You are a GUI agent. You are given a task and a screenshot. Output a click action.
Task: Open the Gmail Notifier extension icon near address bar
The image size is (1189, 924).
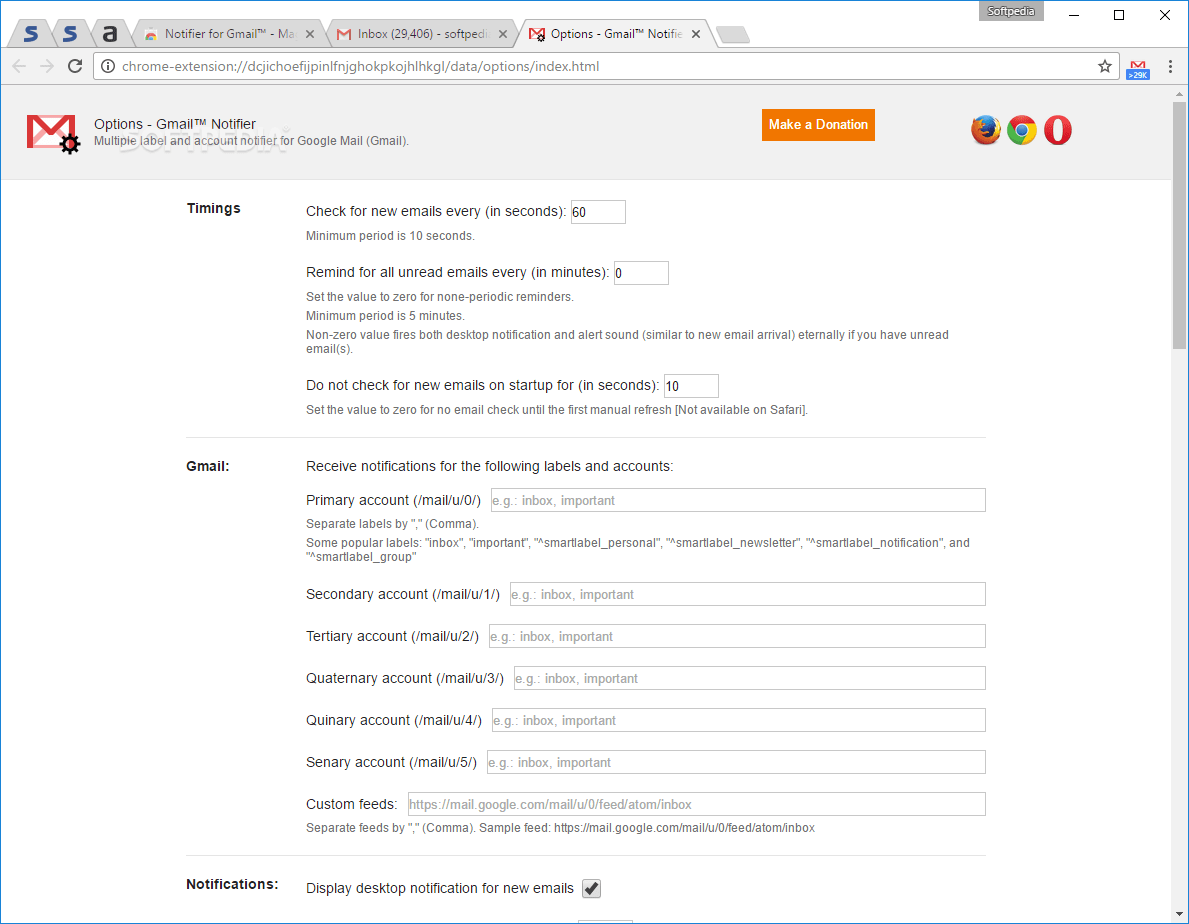[x=1137, y=66]
